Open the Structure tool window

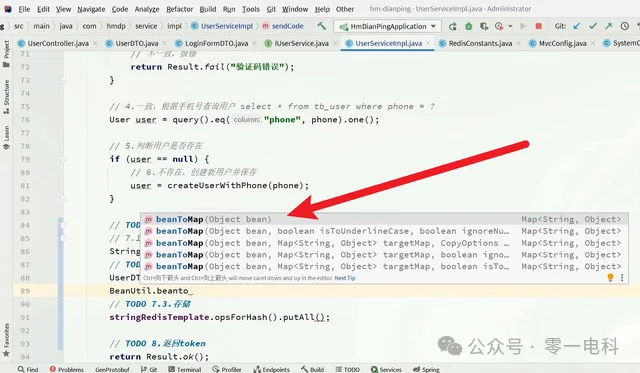pos(7,97)
